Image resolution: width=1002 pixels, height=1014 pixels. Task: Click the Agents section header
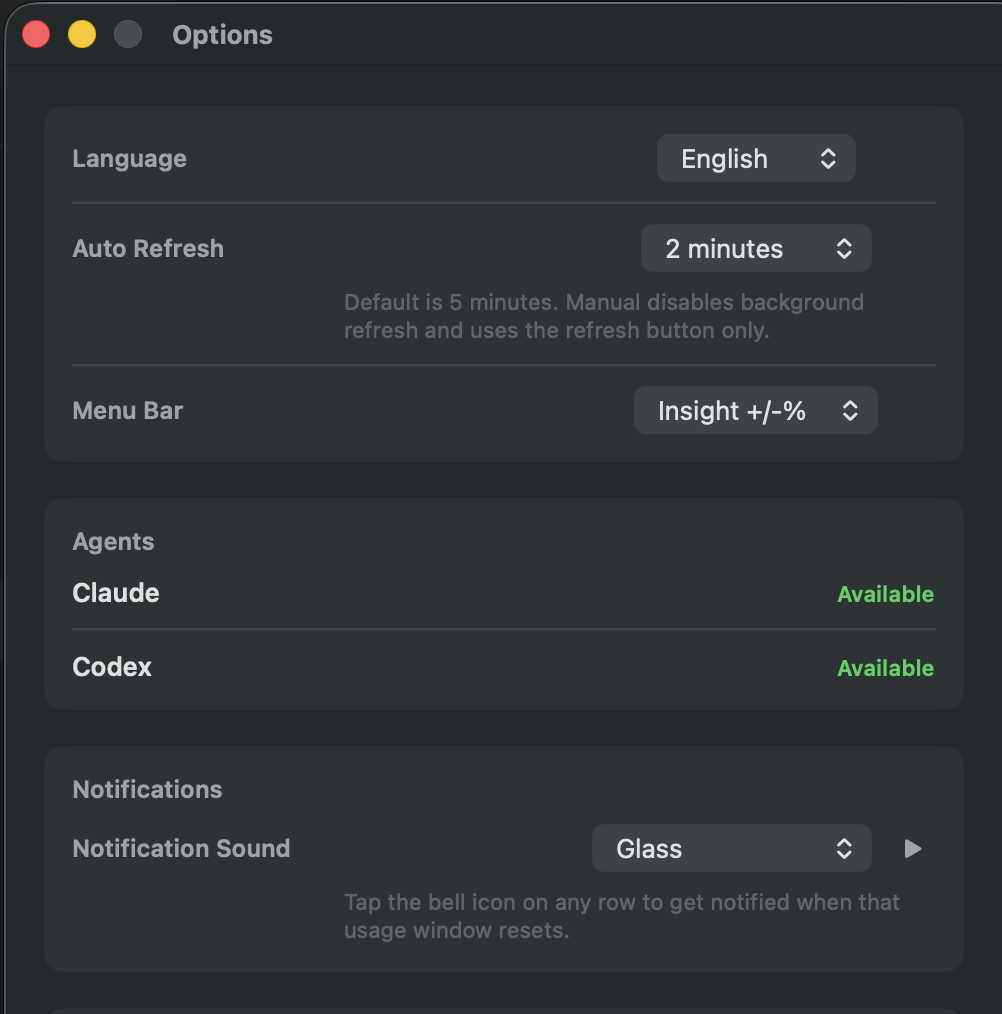(113, 541)
